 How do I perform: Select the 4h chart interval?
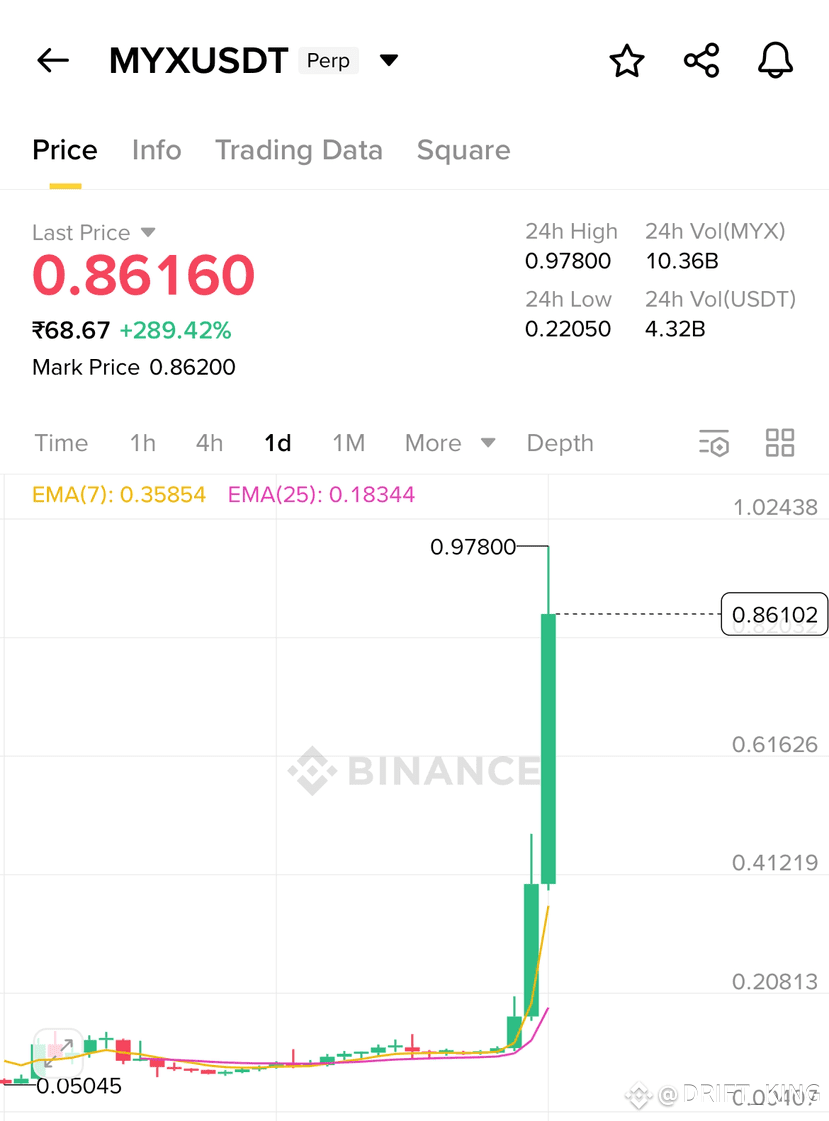209,443
